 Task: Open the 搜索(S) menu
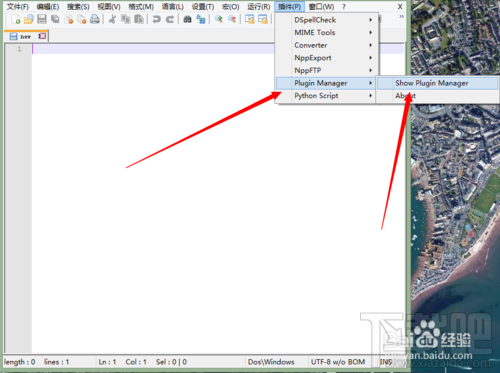coord(78,7)
